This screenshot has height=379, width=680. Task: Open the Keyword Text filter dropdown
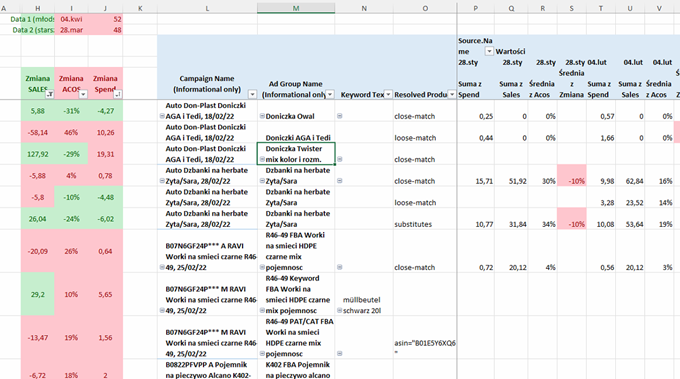click(x=388, y=94)
